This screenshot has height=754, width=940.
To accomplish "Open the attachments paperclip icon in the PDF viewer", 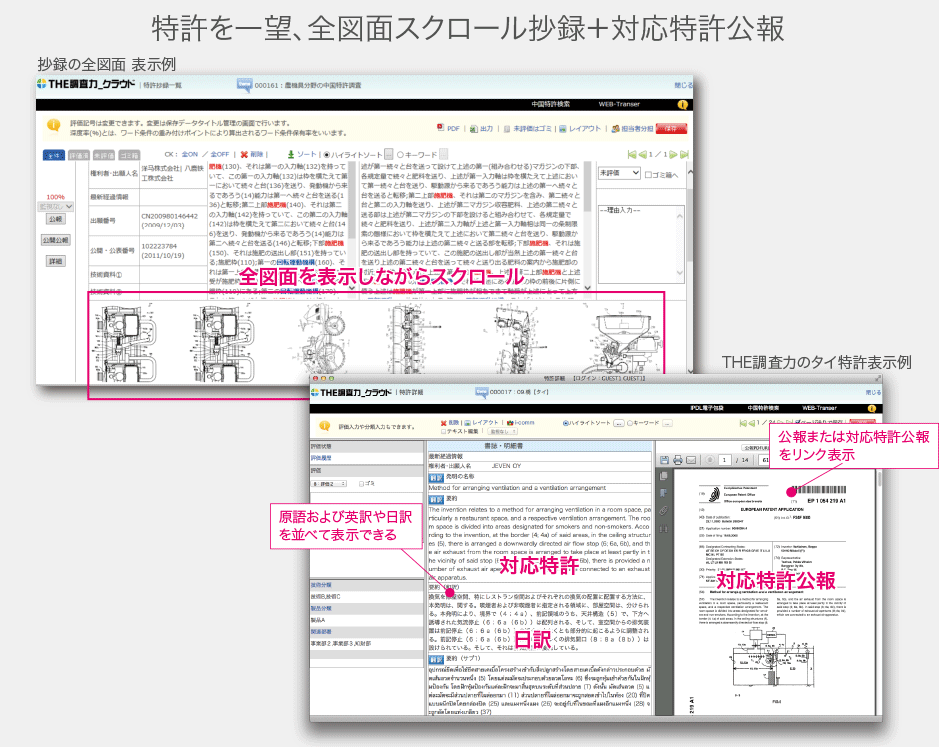I will click(x=664, y=511).
